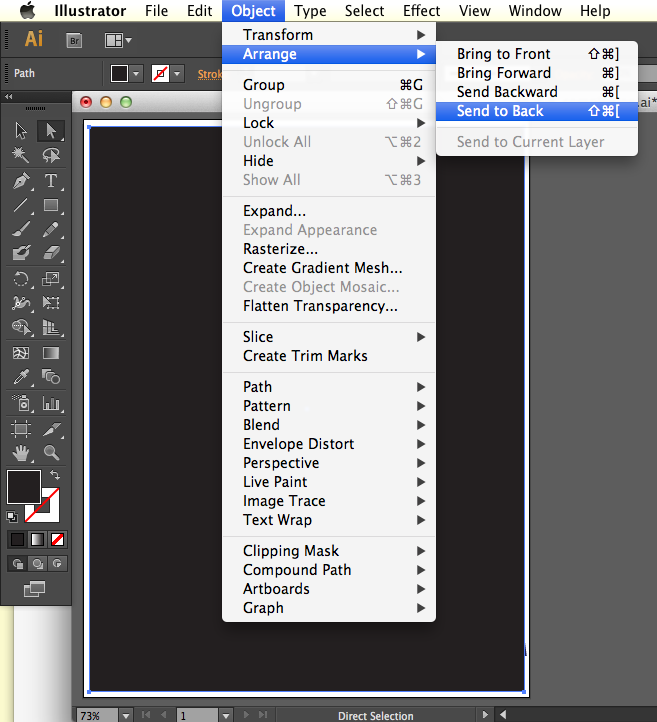The height and width of the screenshot is (722, 657).
Task: Click the Fill color swatch in Tools panel
Action: [23, 487]
